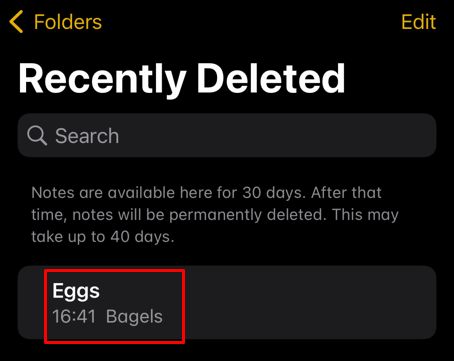Open the deleted Eggs note

pyautogui.click(x=227, y=302)
